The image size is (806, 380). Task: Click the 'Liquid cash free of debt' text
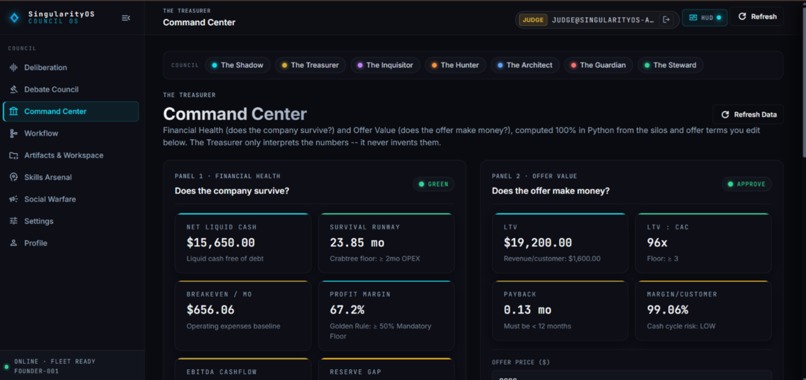click(x=225, y=259)
